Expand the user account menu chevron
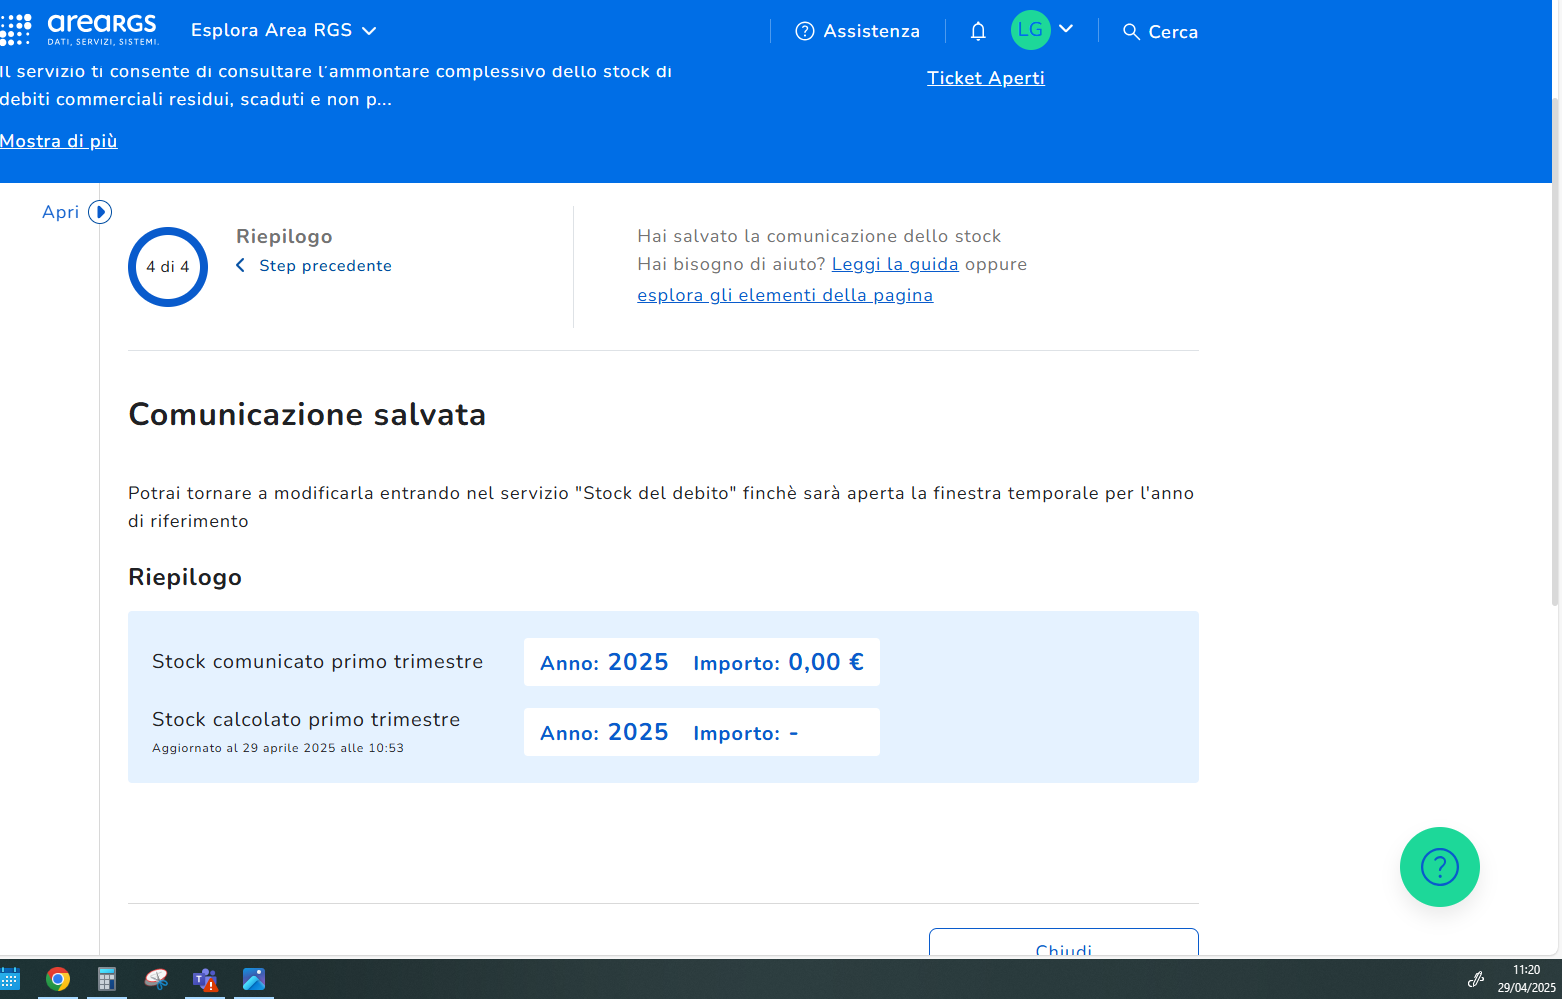Image resolution: width=1562 pixels, height=999 pixels. 1066,29
